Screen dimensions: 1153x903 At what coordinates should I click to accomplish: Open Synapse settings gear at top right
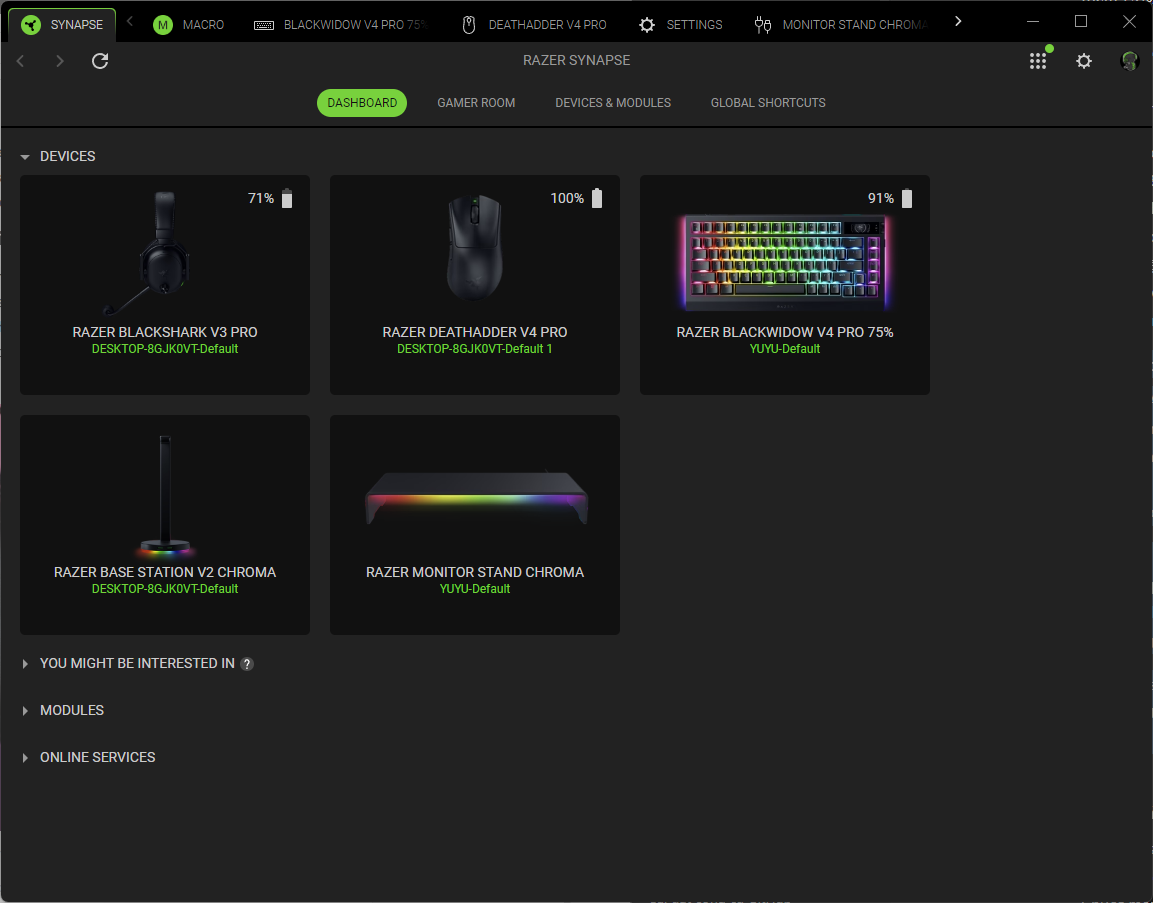[x=1084, y=61]
